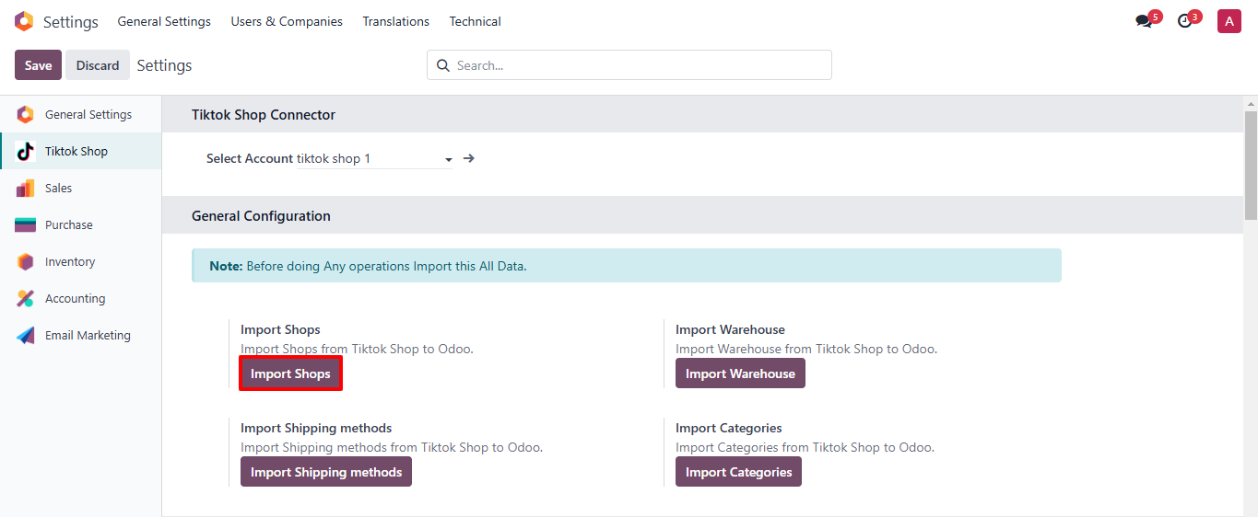This screenshot has height=517, width=1258.
Task: Click the Odoo Settings app logo
Action: [23, 21]
